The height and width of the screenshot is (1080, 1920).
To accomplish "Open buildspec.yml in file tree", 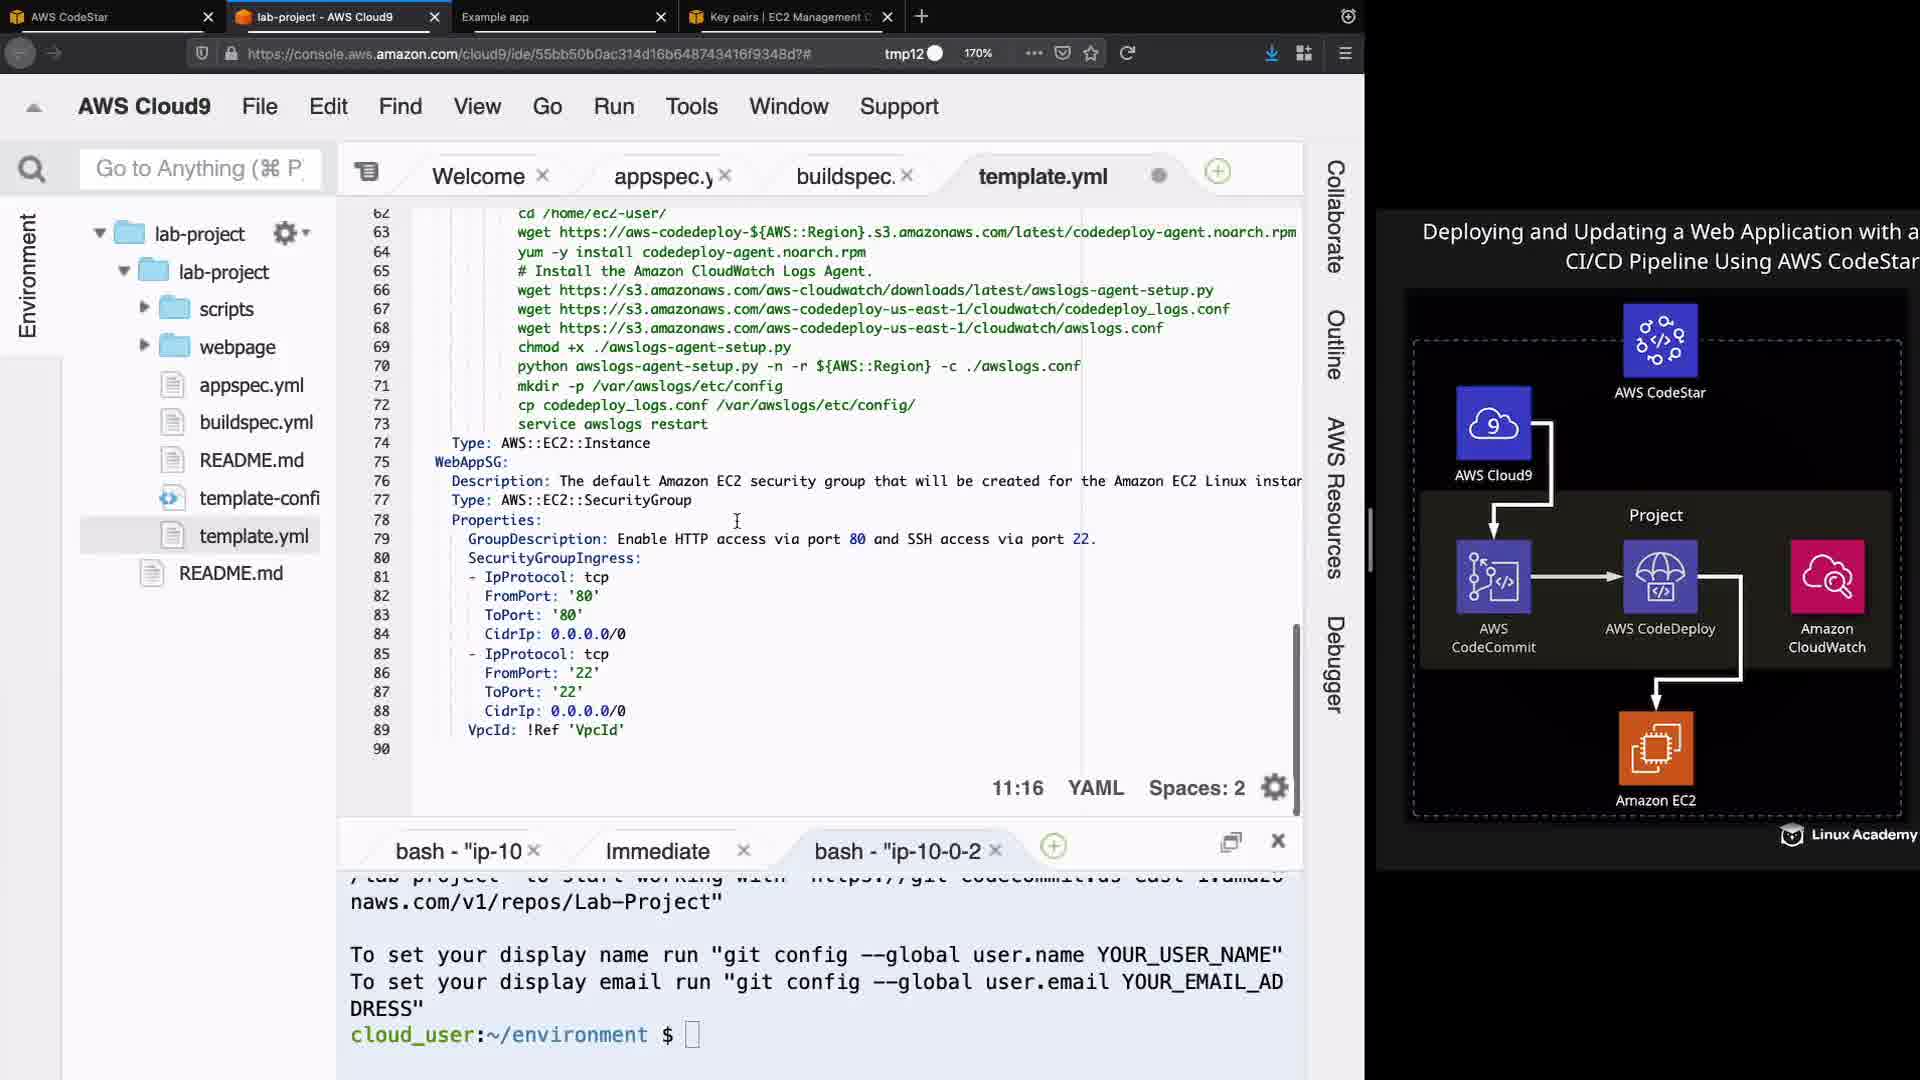I will point(256,422).
